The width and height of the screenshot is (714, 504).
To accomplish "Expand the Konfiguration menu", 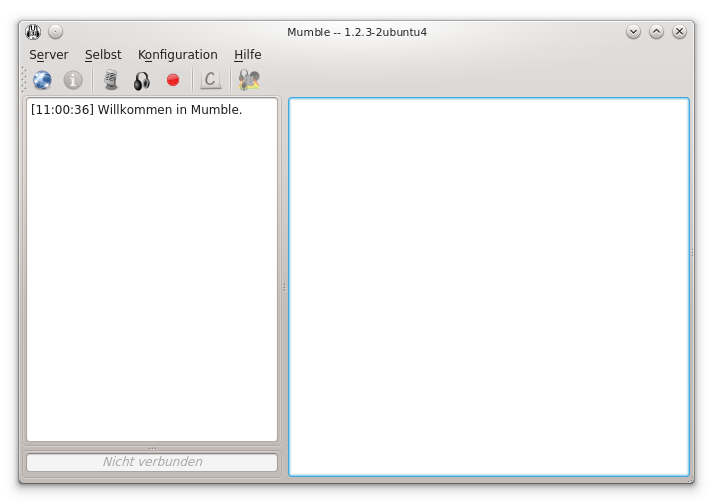I will (177, 55).
